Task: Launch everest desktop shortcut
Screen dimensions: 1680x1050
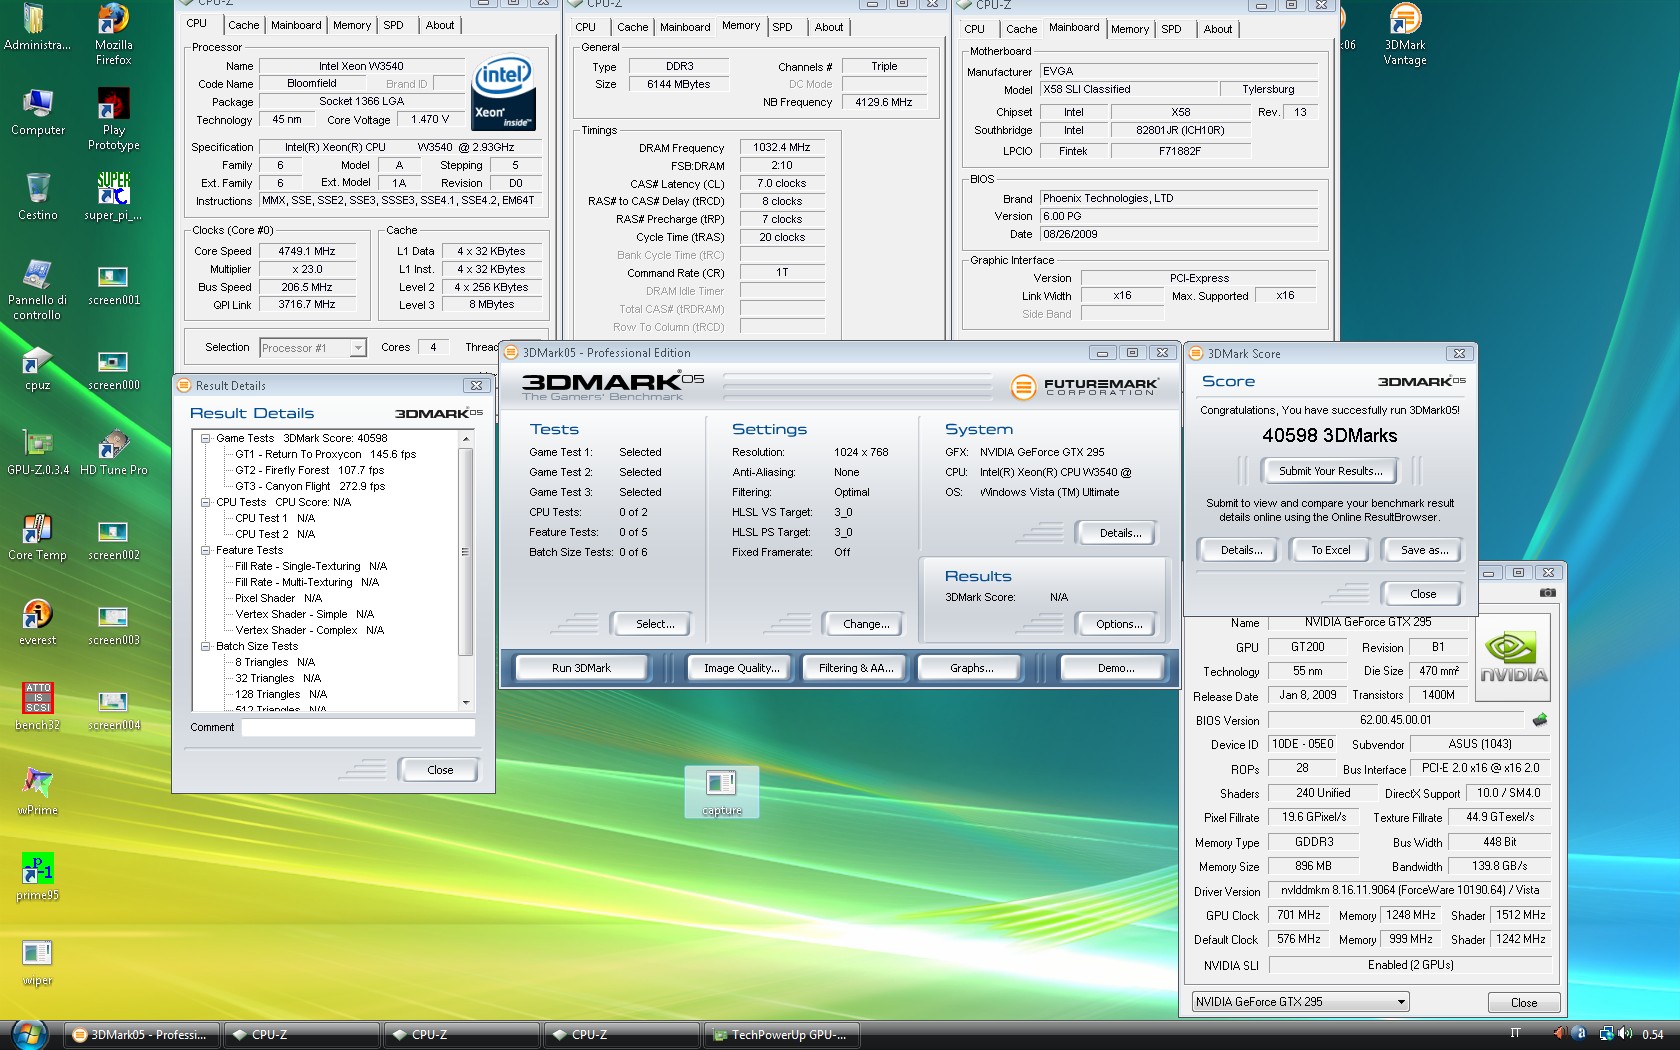Action: click(38, 622)
